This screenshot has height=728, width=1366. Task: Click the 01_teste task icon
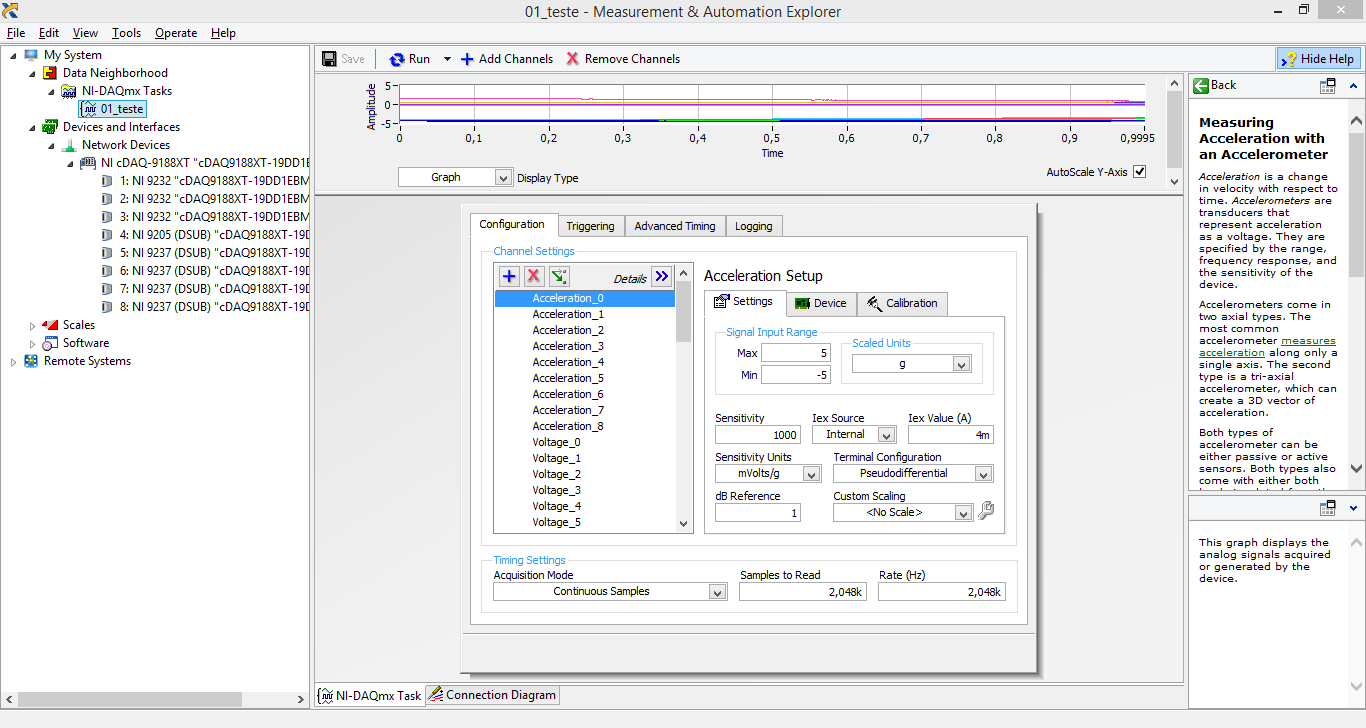pyautogui.click(x=89, y=109)
